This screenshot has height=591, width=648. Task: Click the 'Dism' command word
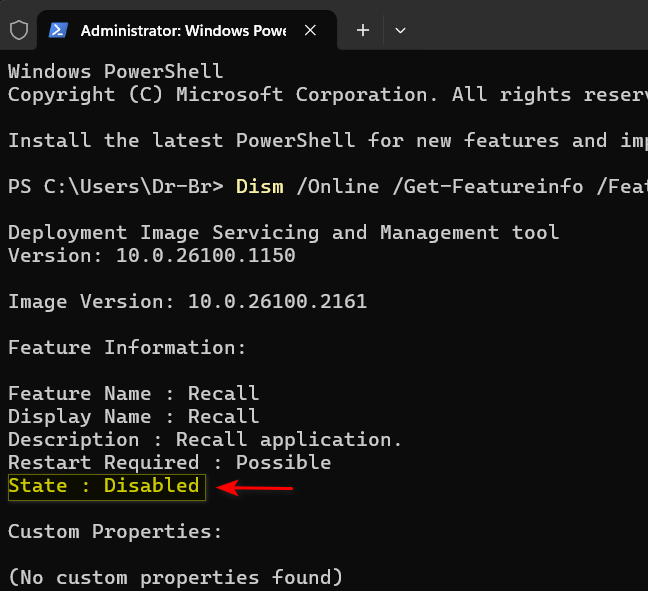click(x=260, y=187)
